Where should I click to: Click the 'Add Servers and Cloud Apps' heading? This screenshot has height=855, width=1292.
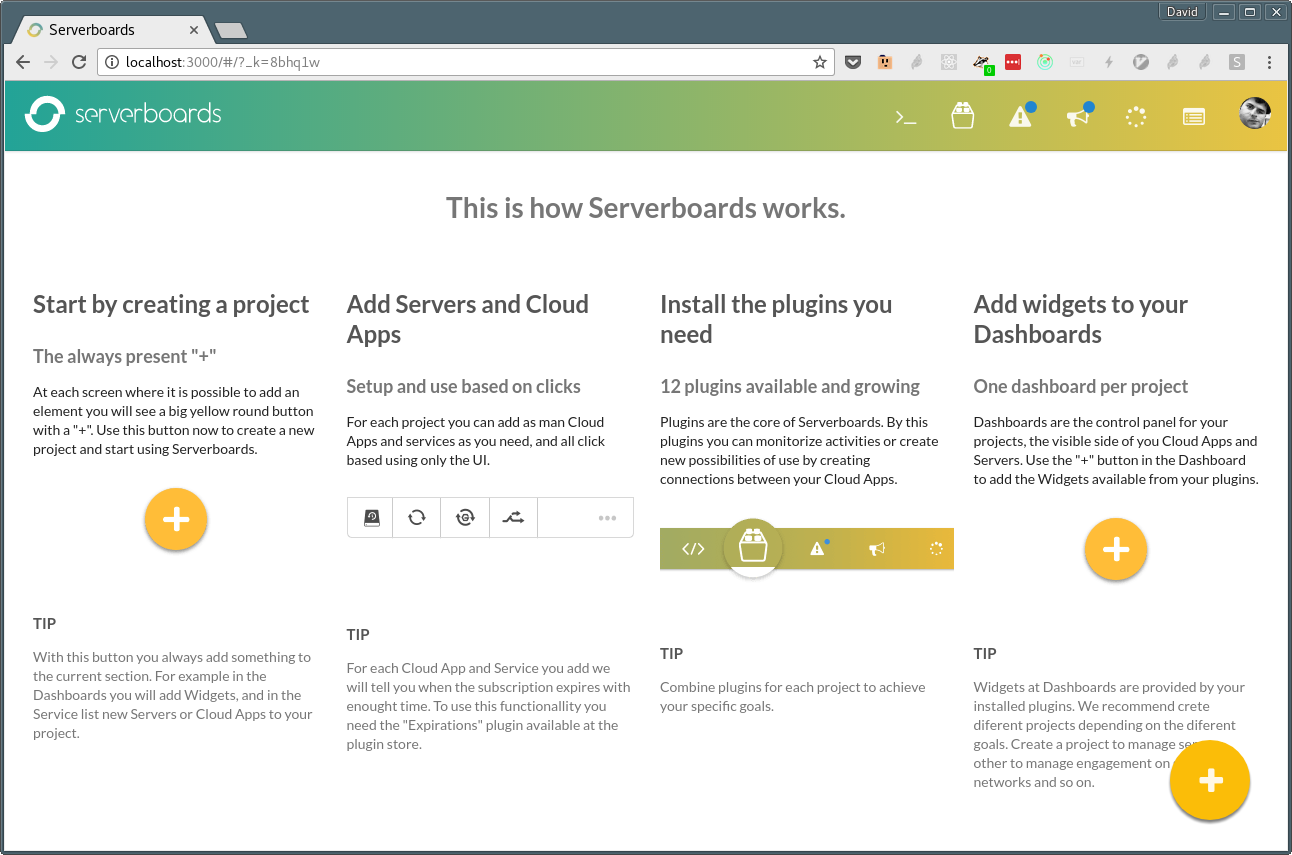click(468, 319)
